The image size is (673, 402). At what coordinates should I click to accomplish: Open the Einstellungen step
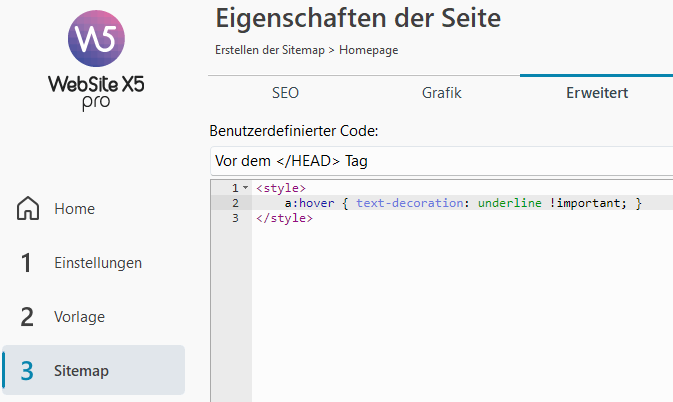[x=98, y=263]
